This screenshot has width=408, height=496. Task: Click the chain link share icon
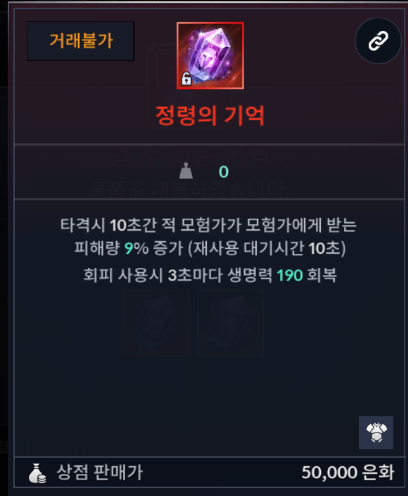point(378,41)
